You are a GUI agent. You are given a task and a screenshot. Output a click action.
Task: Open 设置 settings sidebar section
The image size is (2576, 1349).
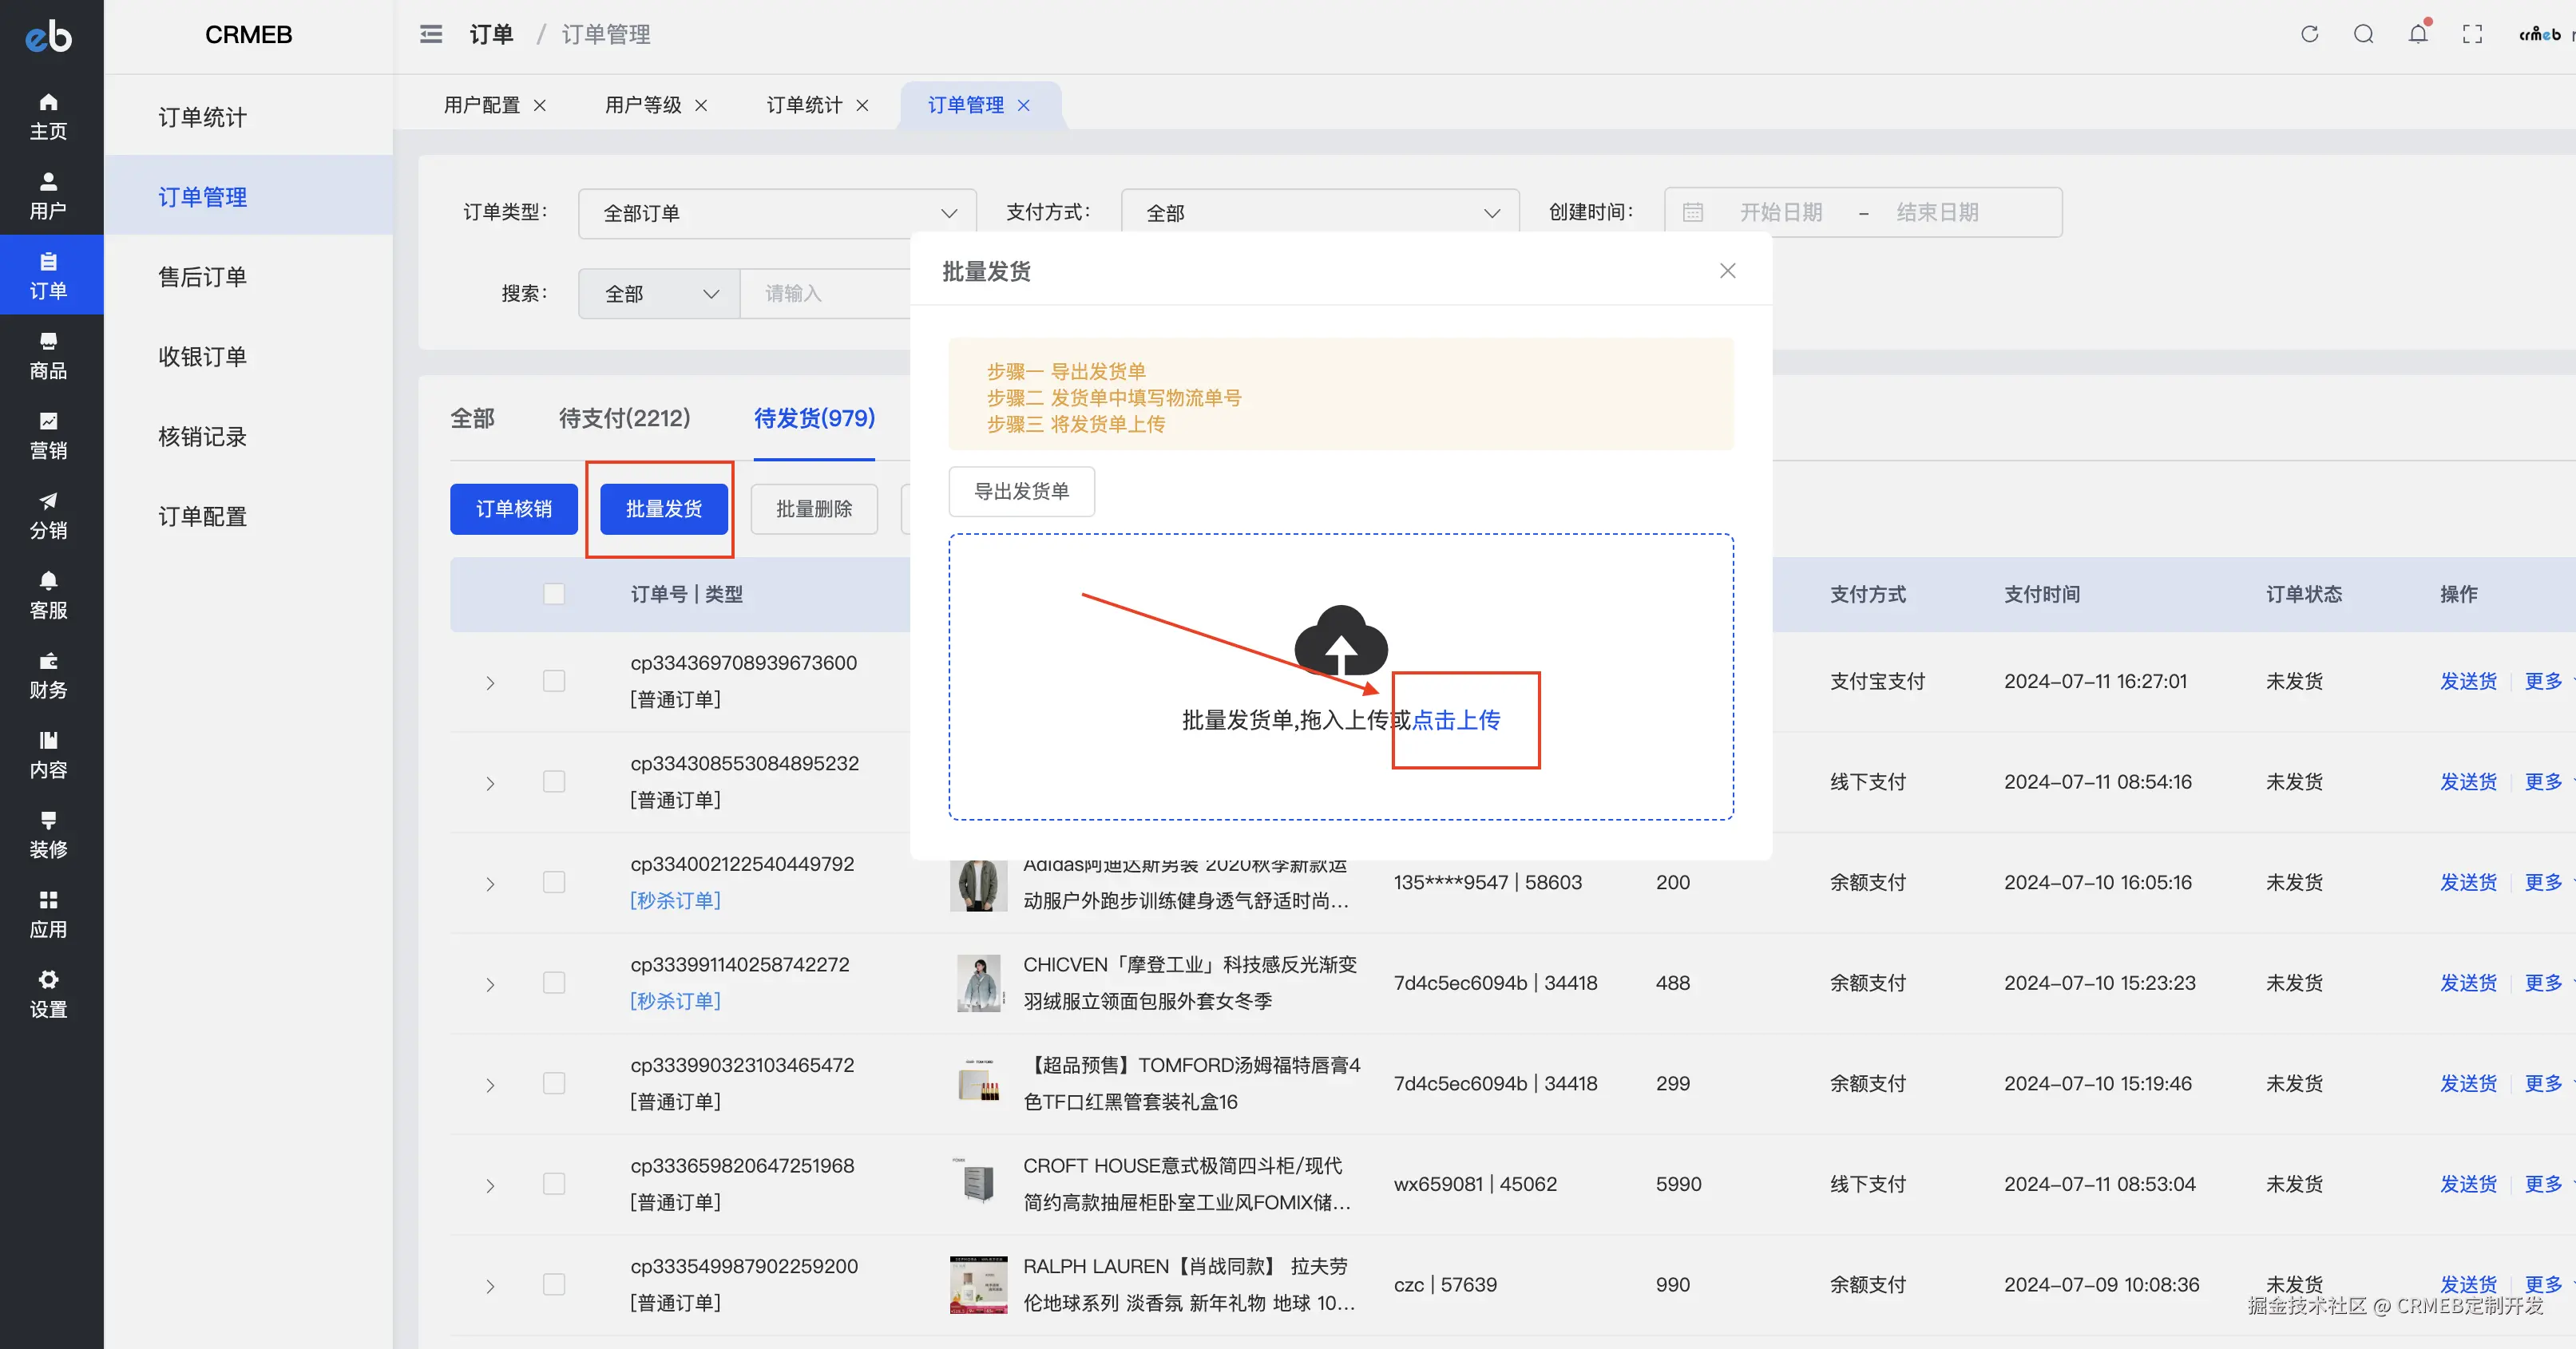pos(48,994)
